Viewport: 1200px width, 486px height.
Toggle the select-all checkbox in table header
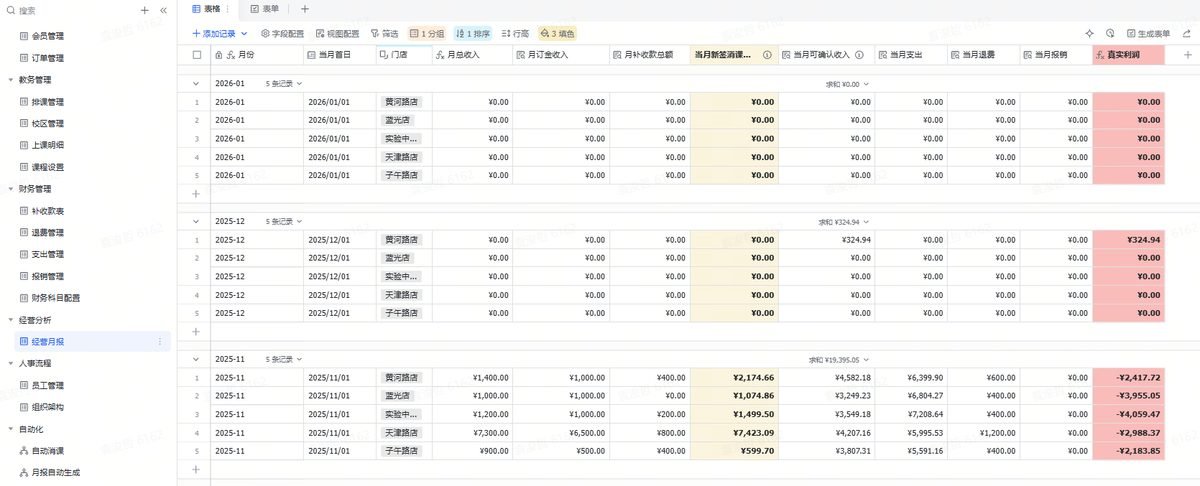[x=196, y=55]
